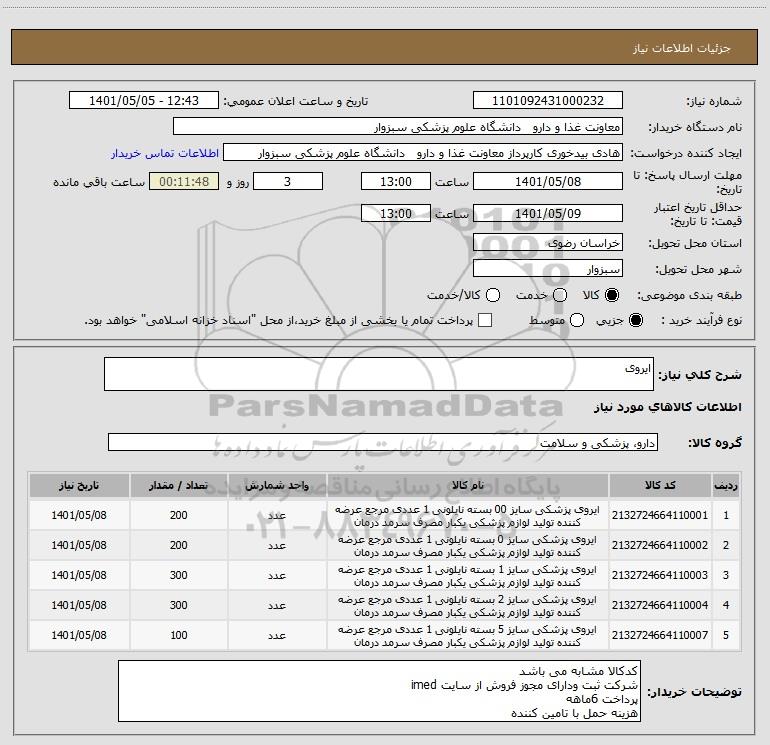Select product code 213272464110004
Image resolution: width=770 pixels, height=745 pixels.
pyautogui.click(x=660, y=605)
